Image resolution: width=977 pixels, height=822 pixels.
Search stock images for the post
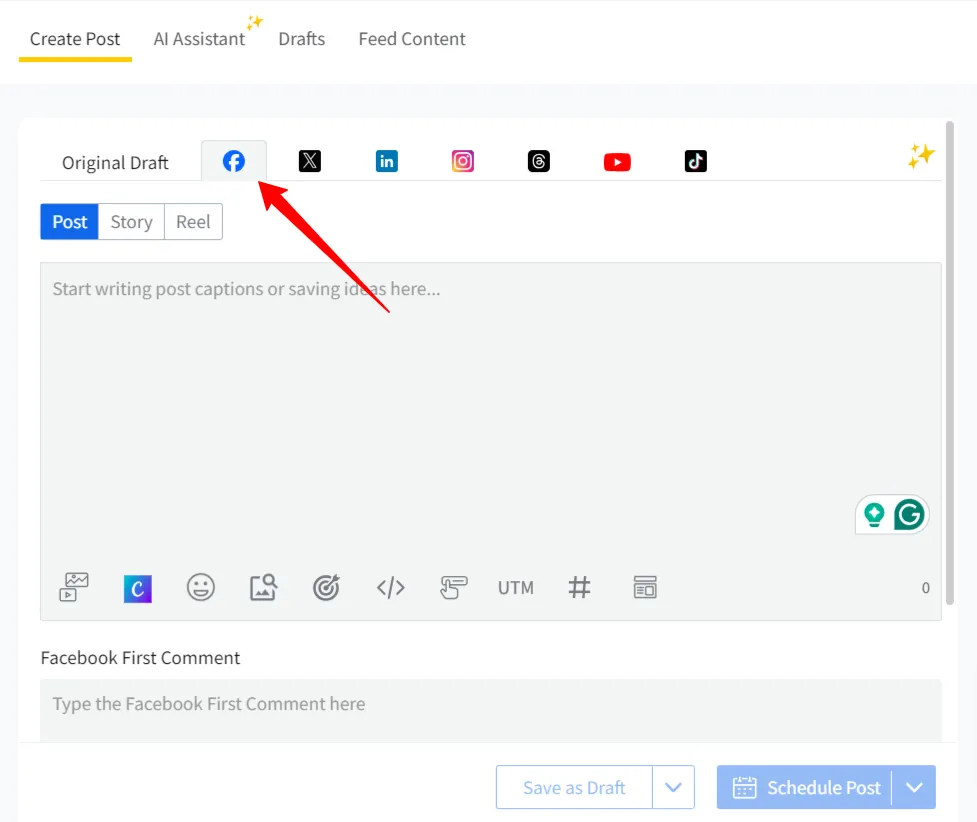[263, 588]
